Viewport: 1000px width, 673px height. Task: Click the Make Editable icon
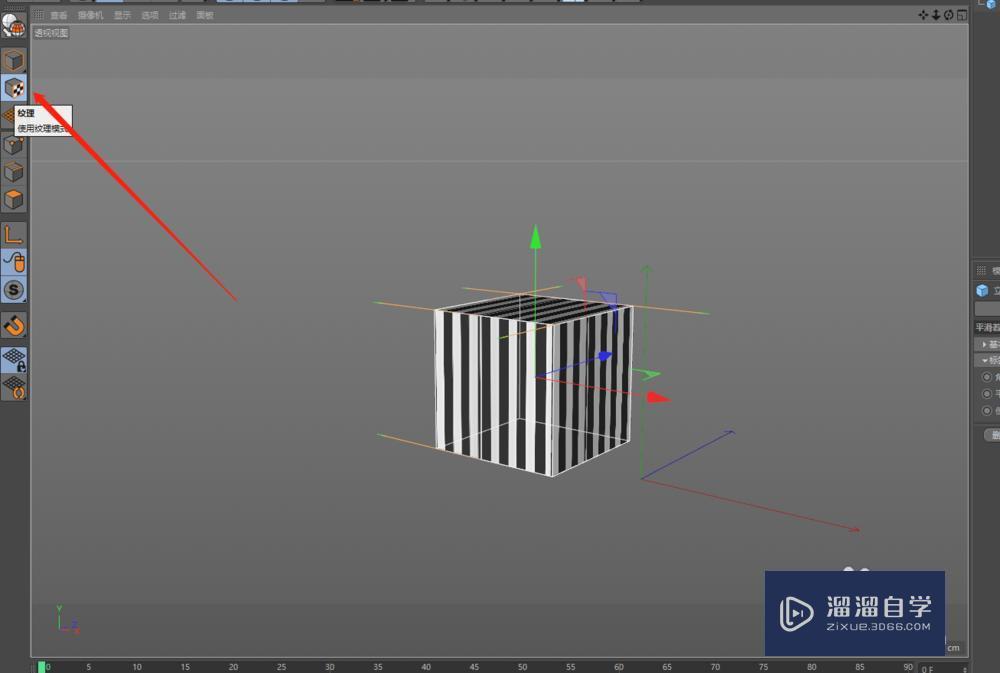point(13,27)
